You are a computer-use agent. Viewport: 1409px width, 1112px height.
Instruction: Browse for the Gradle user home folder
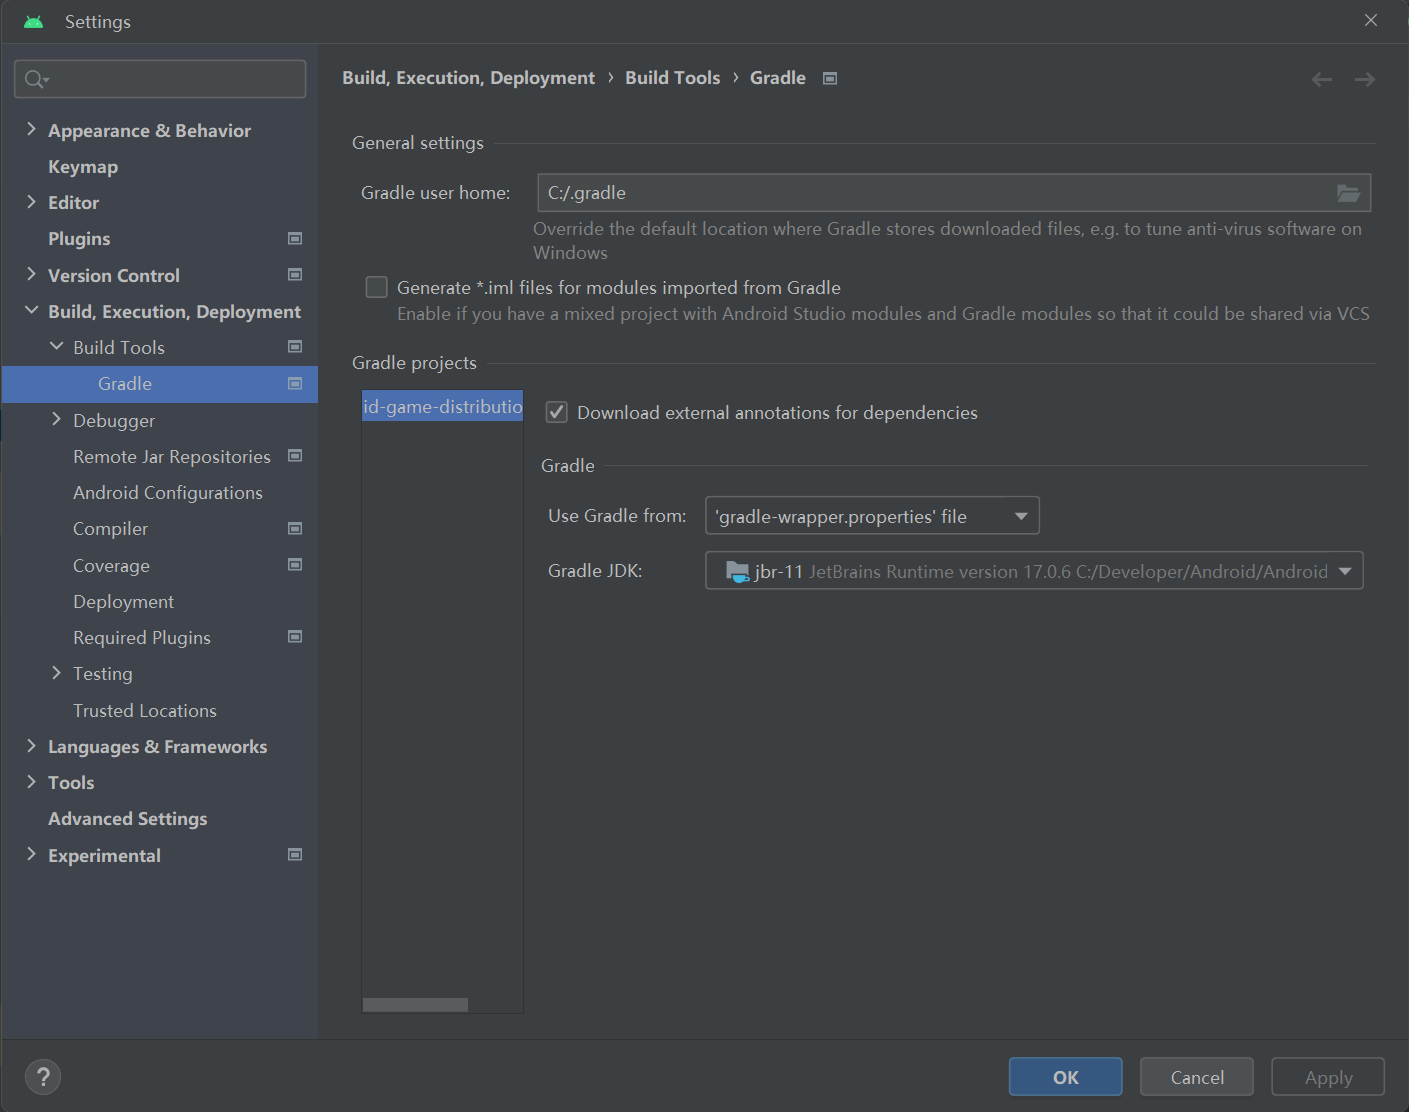(1348, 193)
